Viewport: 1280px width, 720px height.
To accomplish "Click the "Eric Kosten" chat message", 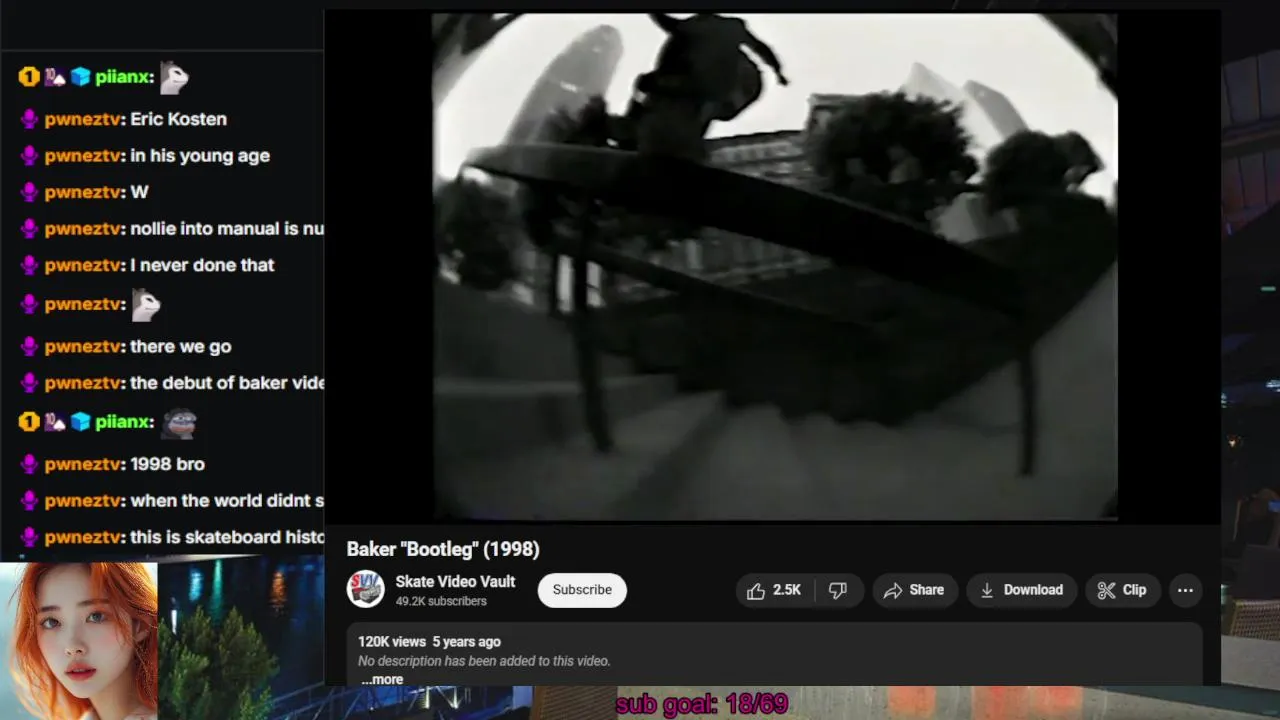I will (178, 119).
